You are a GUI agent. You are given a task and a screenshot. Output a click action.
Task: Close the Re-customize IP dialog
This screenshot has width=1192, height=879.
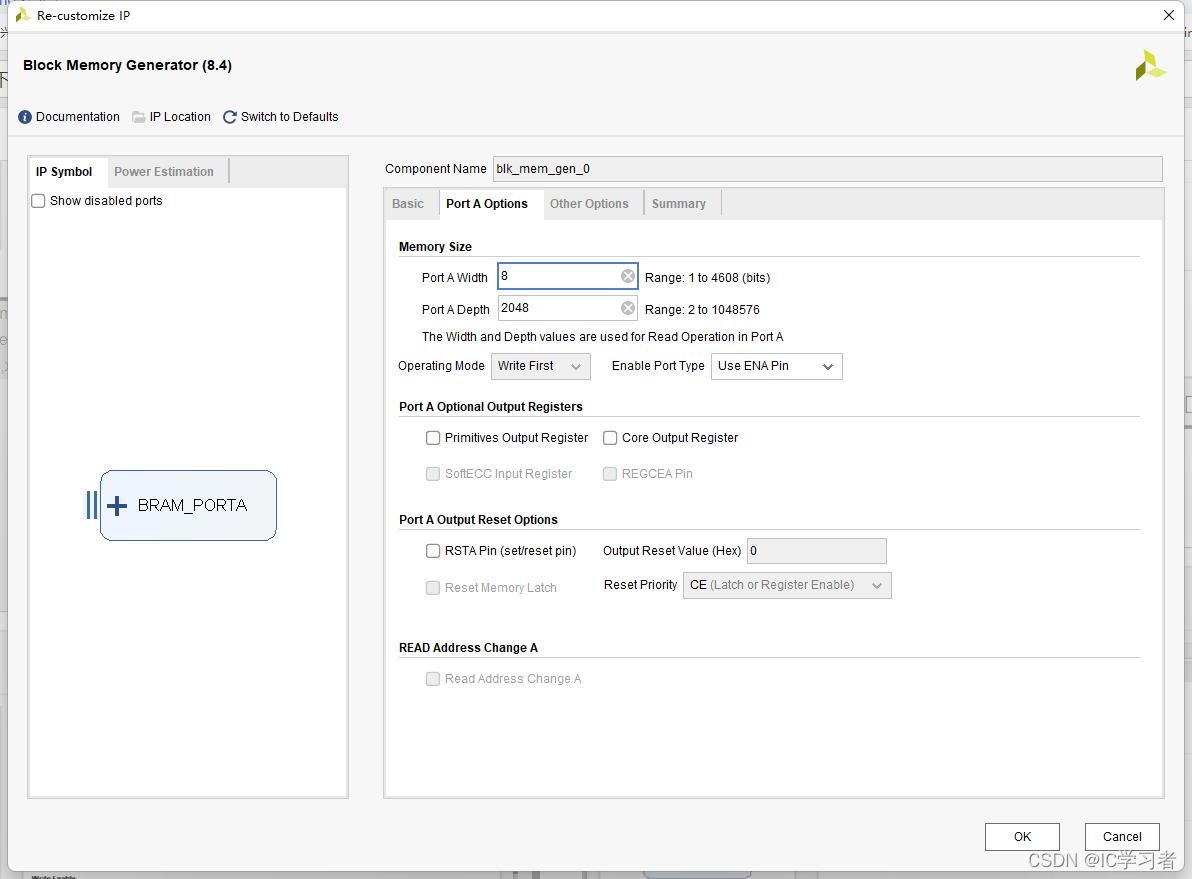coord(1169,15)
